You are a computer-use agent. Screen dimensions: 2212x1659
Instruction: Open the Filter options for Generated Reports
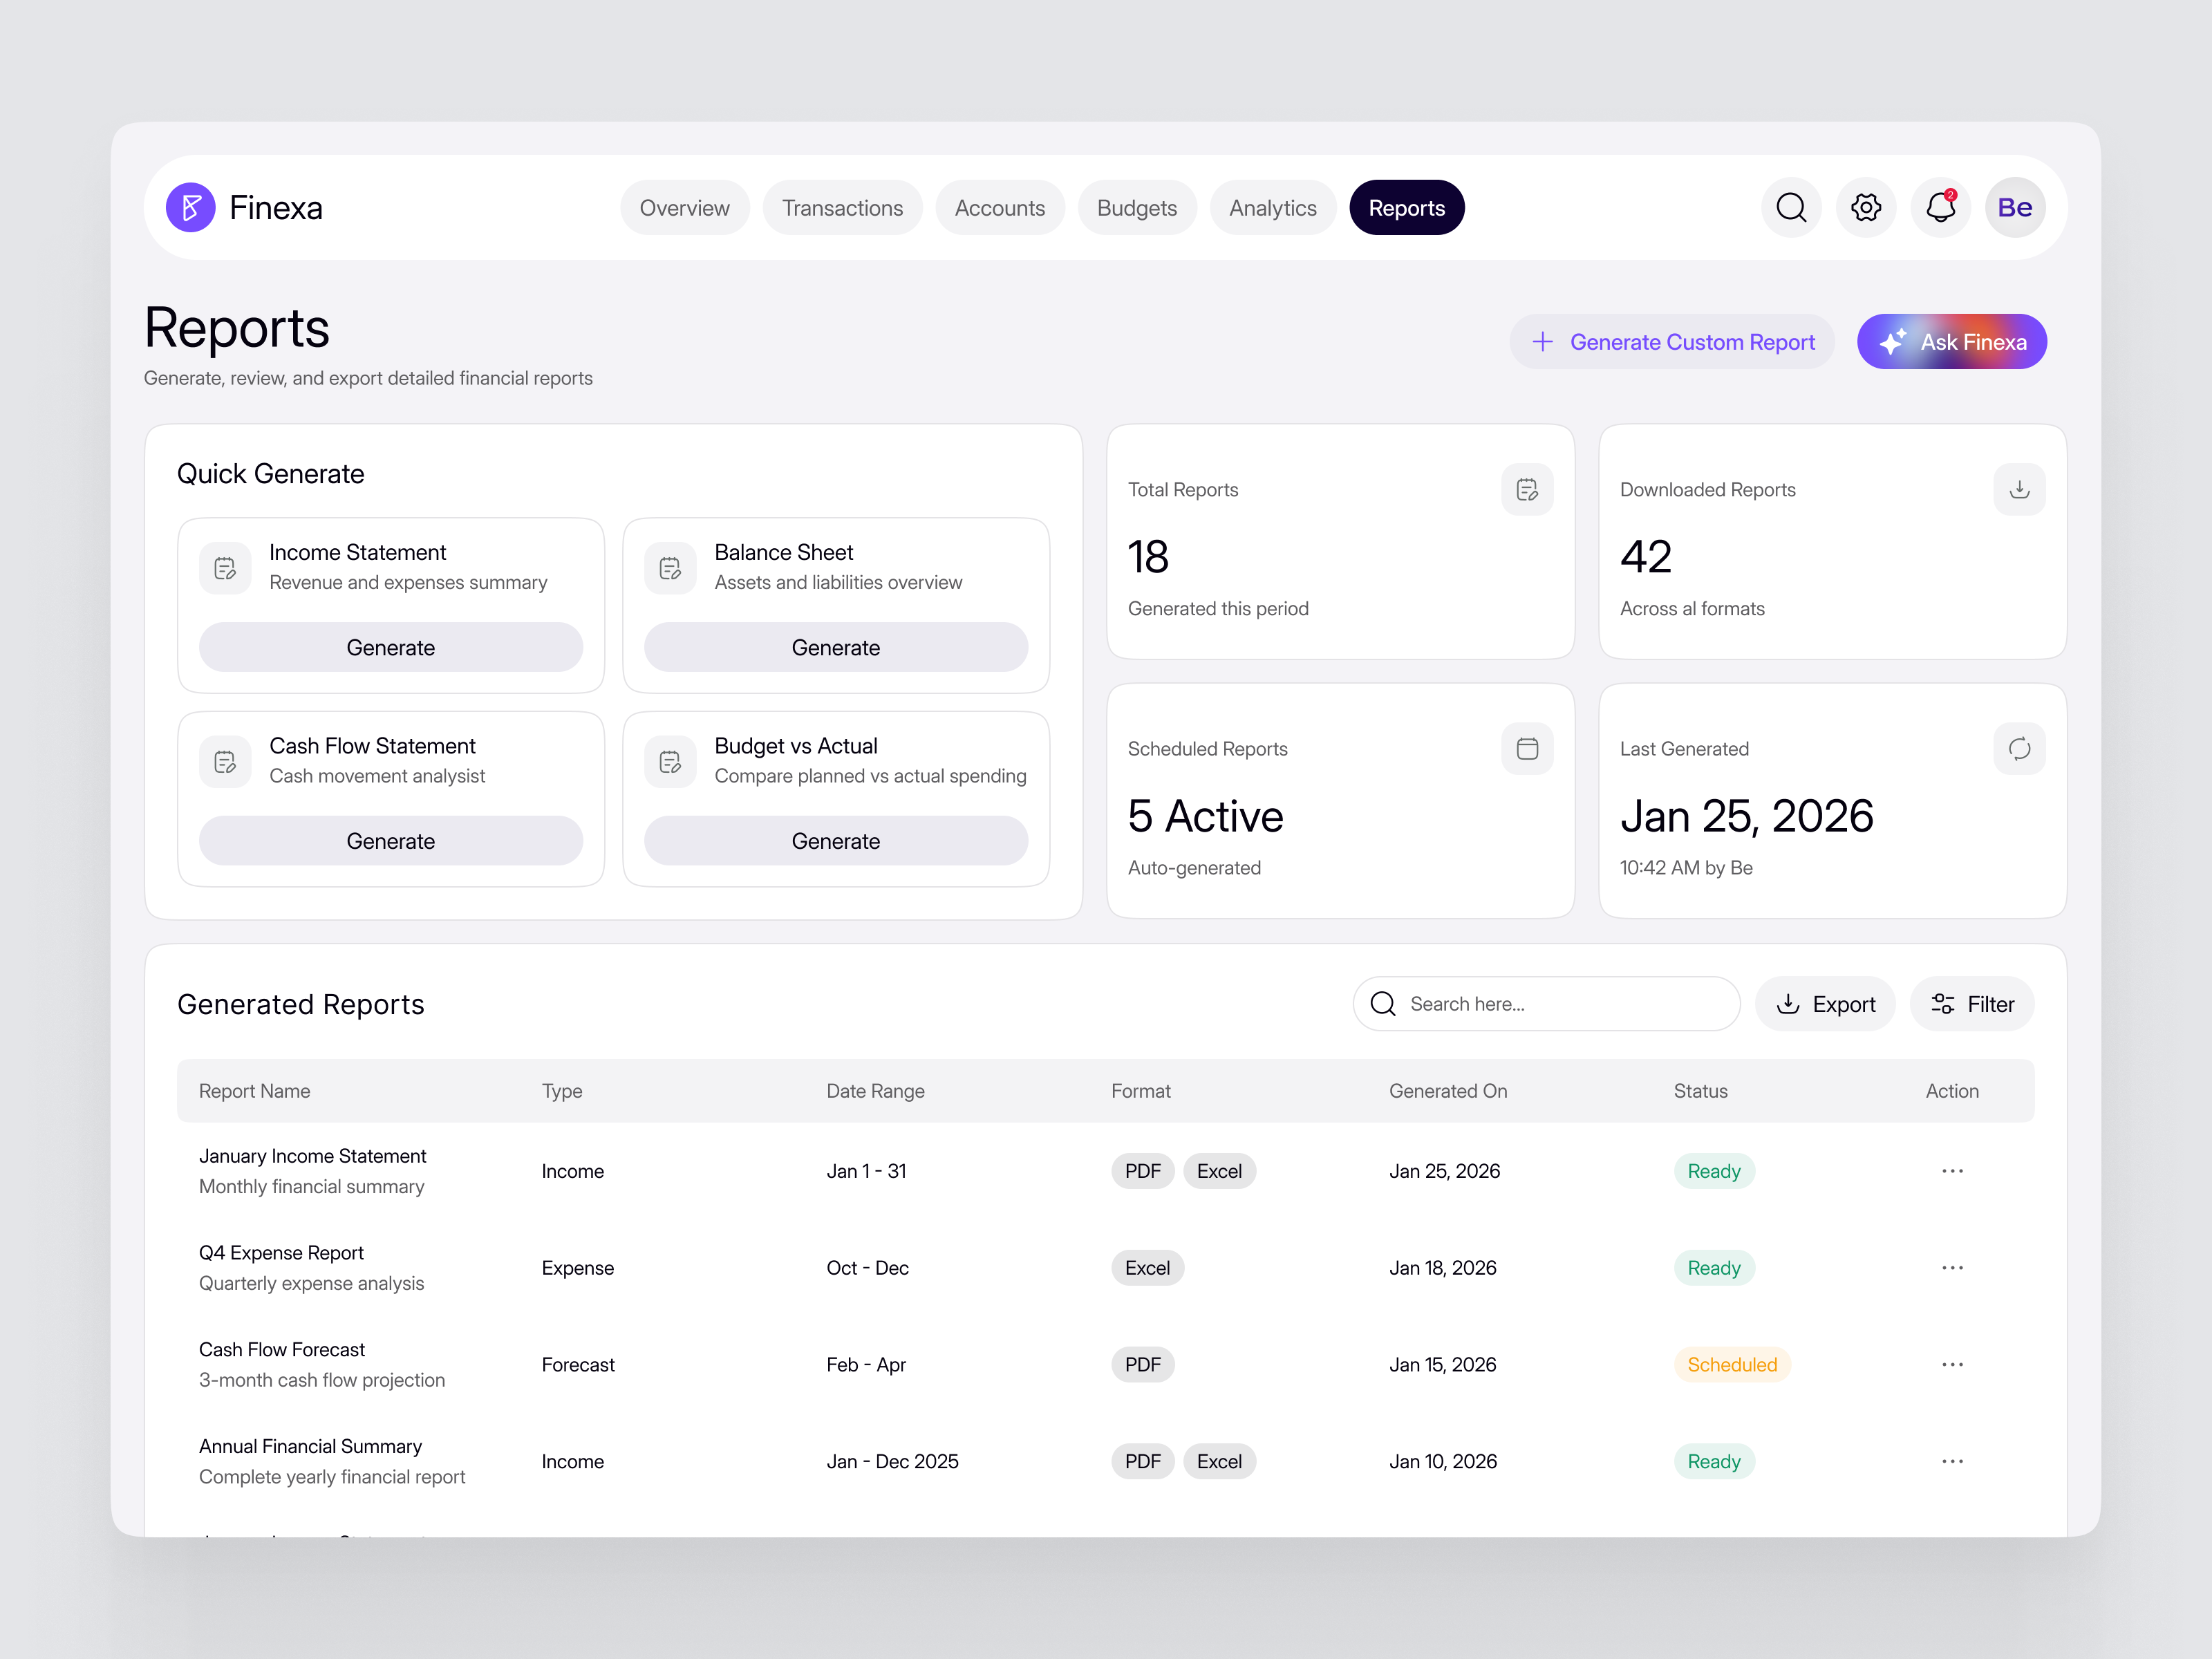(1972, 1004)
